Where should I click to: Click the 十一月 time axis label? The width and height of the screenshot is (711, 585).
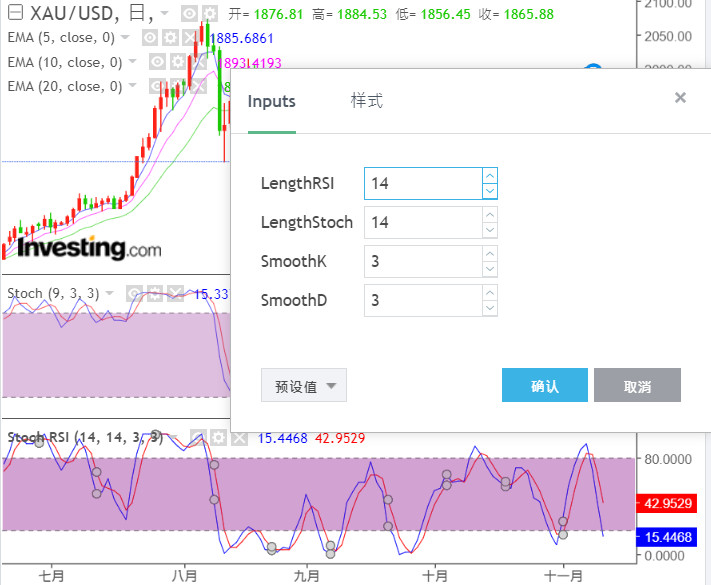click(x=564, y=576)
